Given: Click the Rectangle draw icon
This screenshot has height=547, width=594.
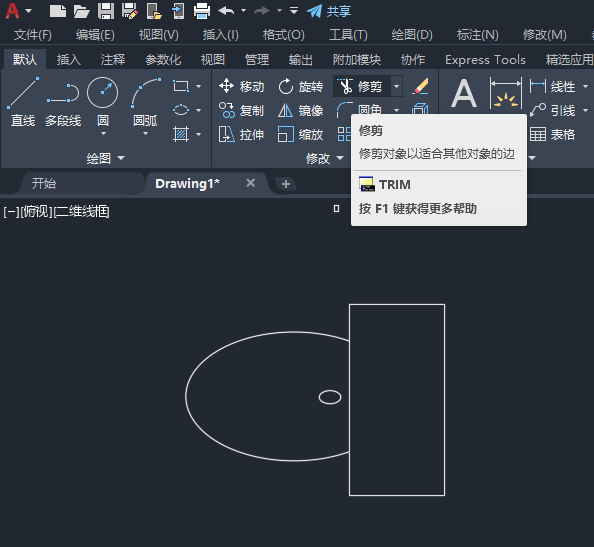Looking at the screenshot, I should click(x=181, y=86).
